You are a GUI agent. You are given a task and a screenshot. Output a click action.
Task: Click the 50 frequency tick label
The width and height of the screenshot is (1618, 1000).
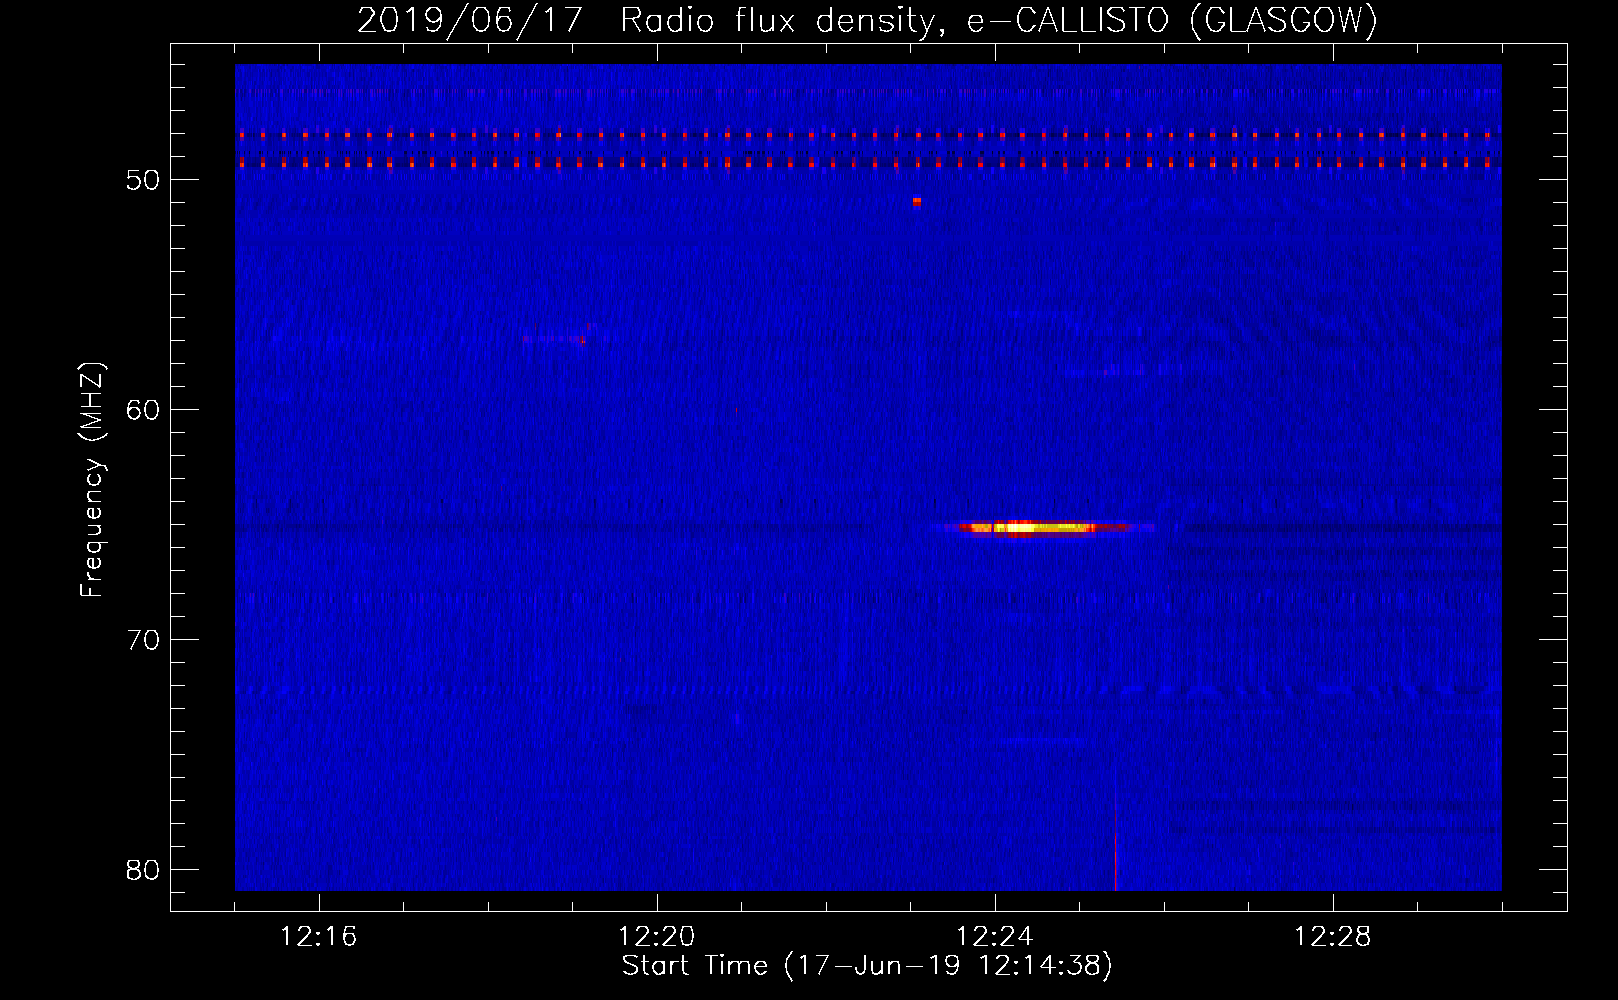tap(143, 180)
